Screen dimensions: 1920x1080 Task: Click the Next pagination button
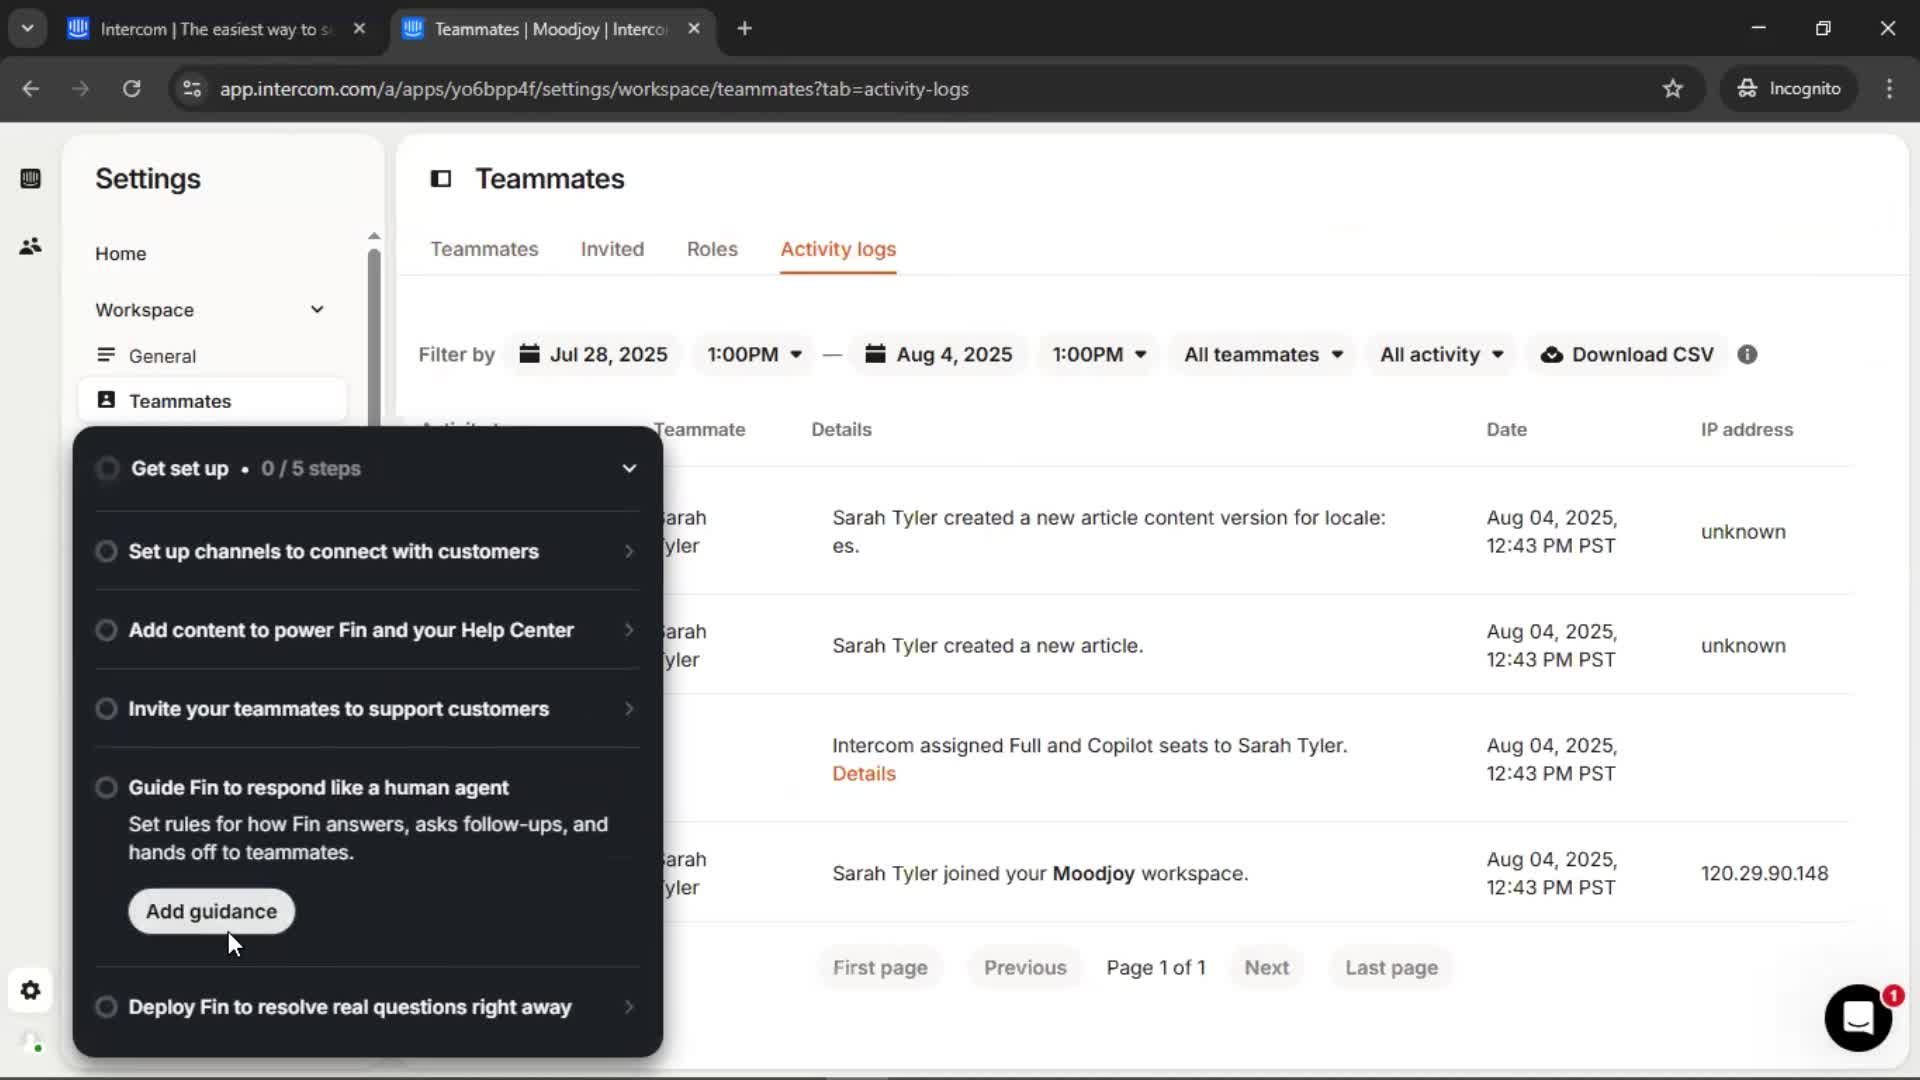1266,968
